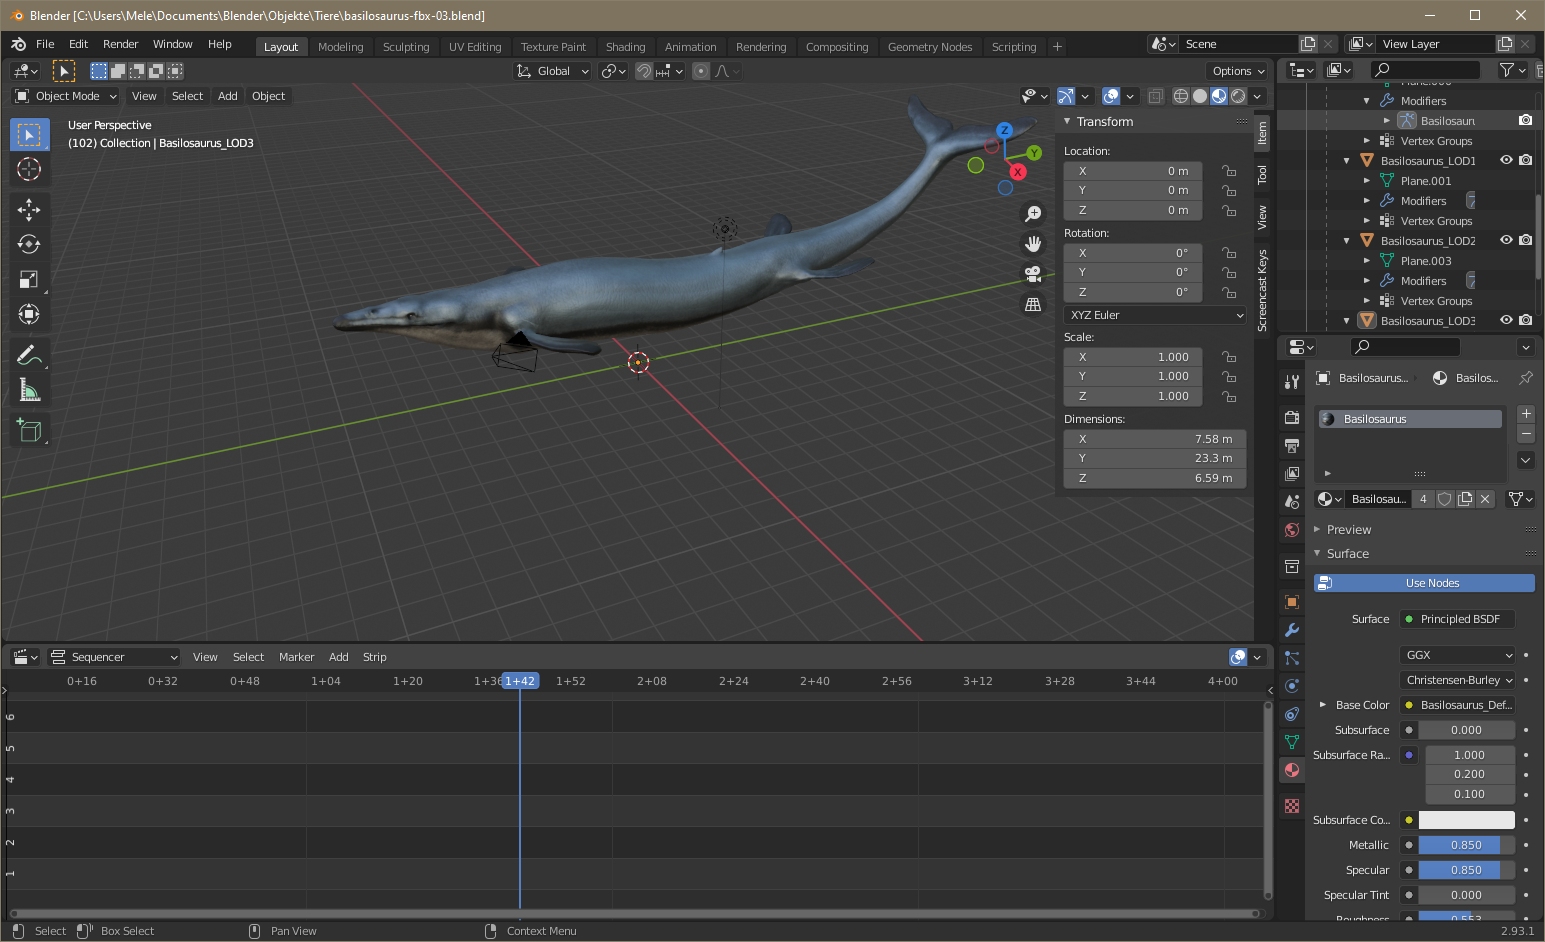Click the camera view icon in viewport
The height and width of the screenshot is (942, 1545).
(x=1033, y=274)
